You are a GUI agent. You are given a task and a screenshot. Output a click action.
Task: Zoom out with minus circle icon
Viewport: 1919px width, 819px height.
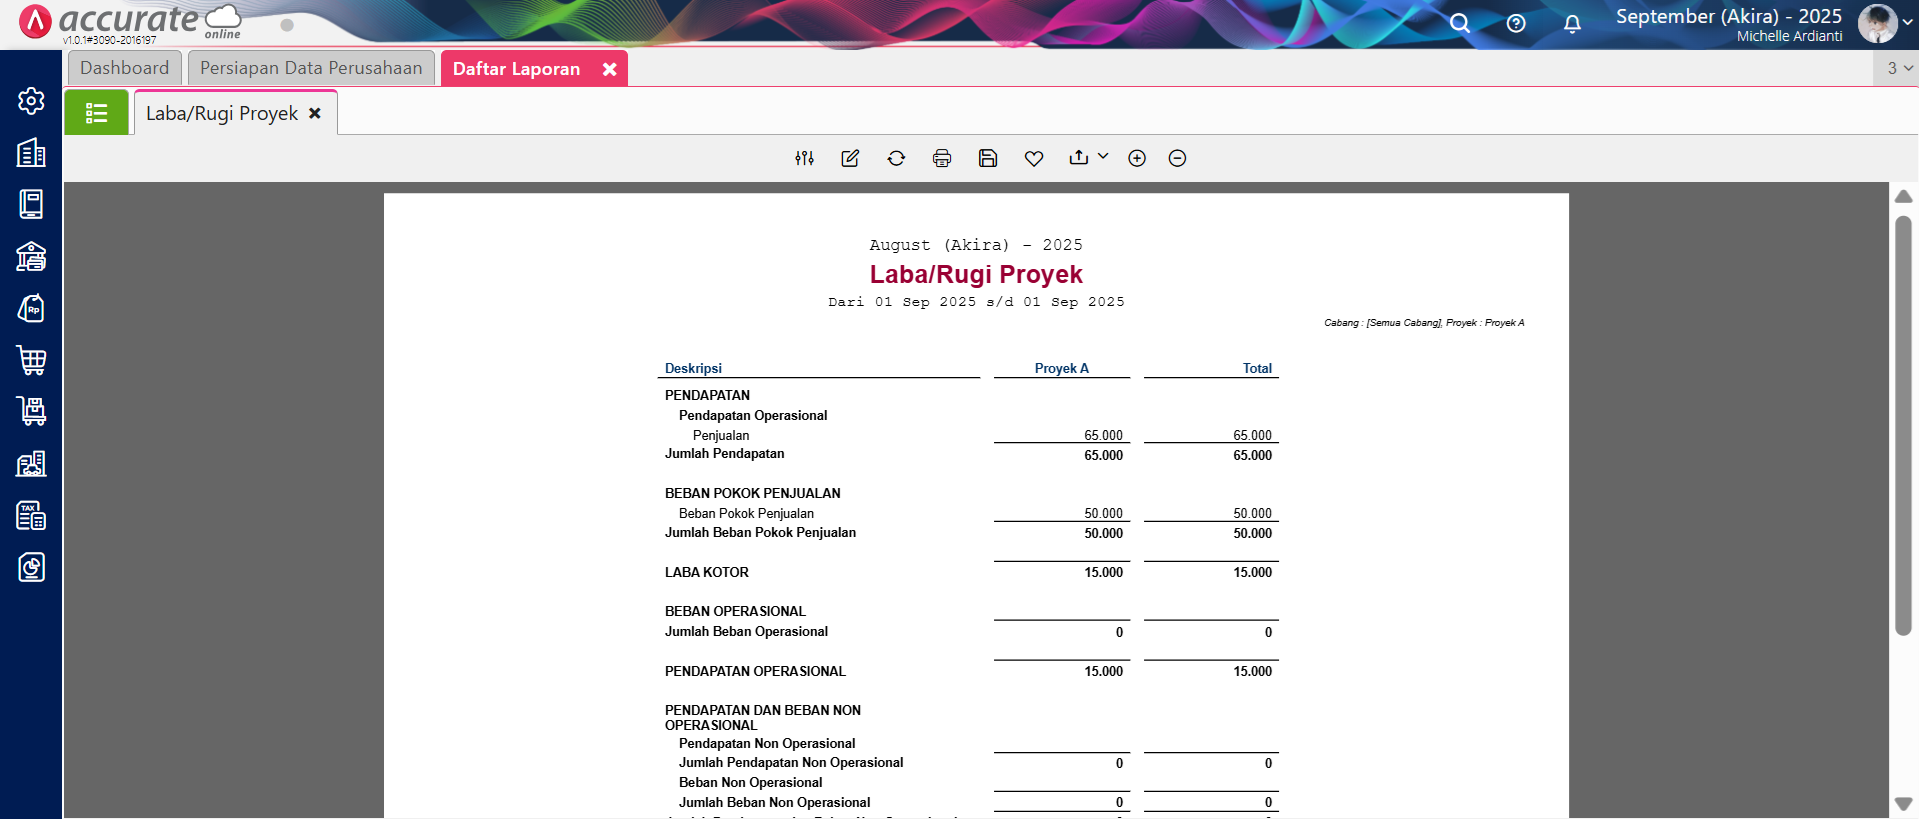[x=1177, y=158]
